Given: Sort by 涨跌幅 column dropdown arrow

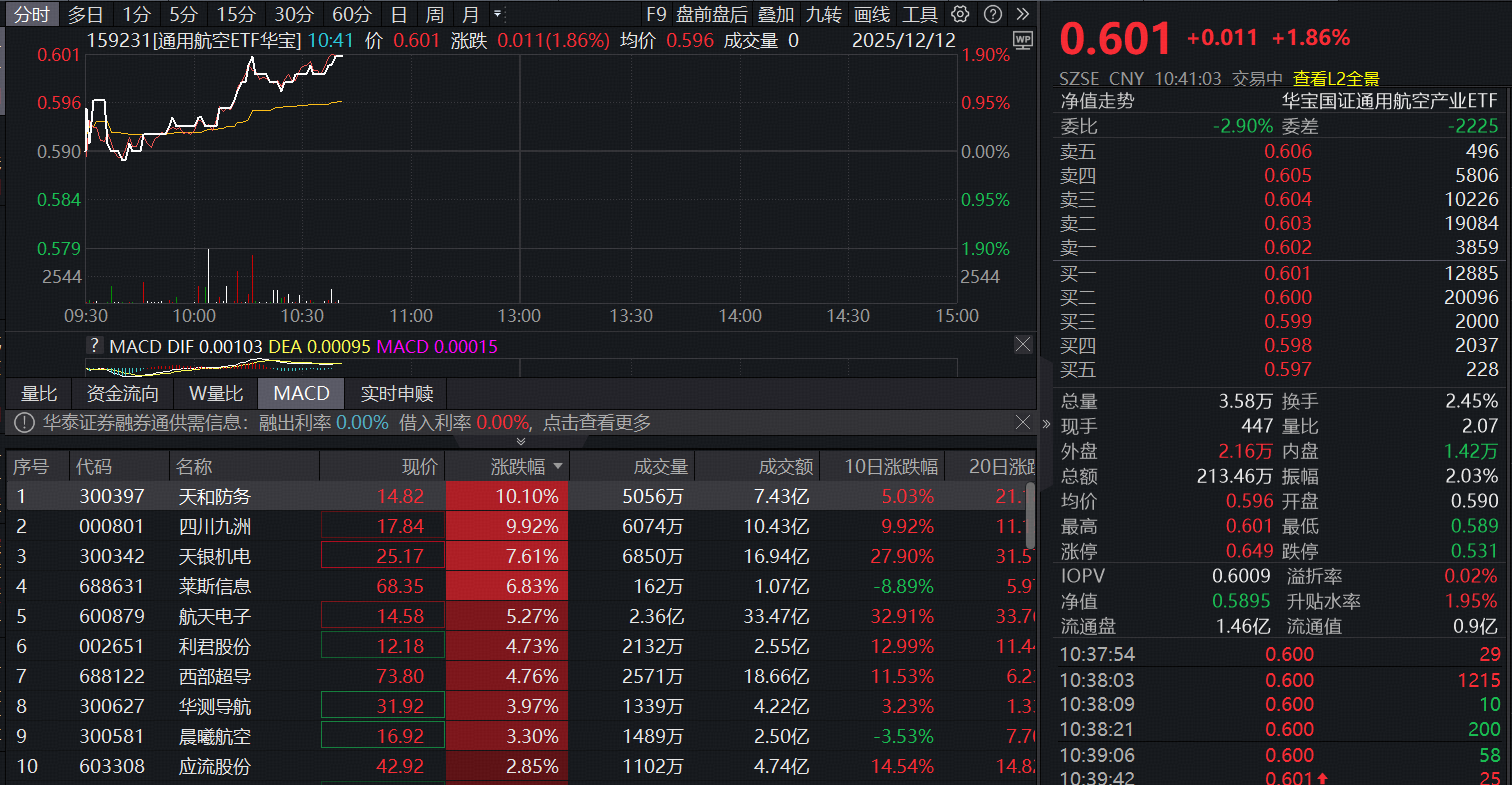Looking at the screenshot, I should point(557,467).
